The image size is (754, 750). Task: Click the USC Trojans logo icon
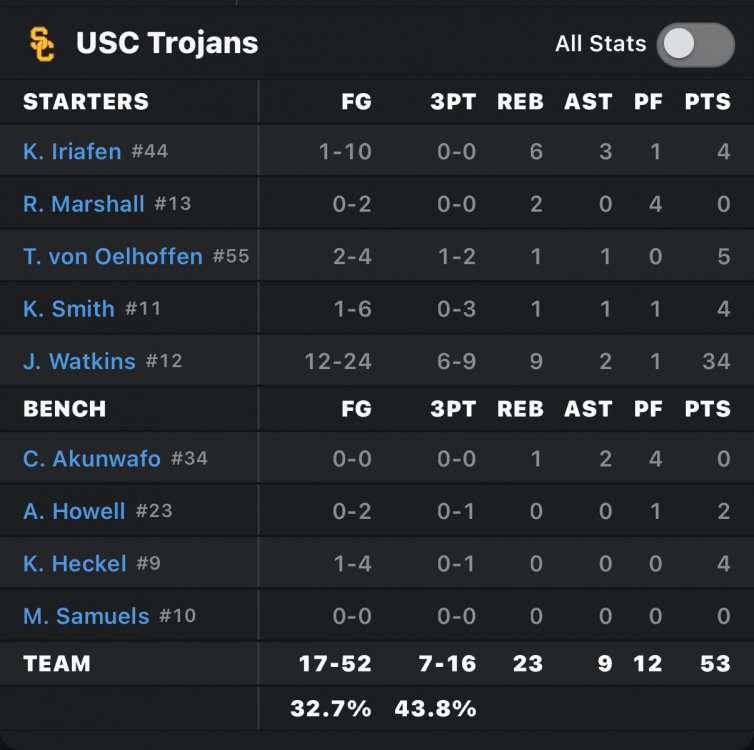42,44
